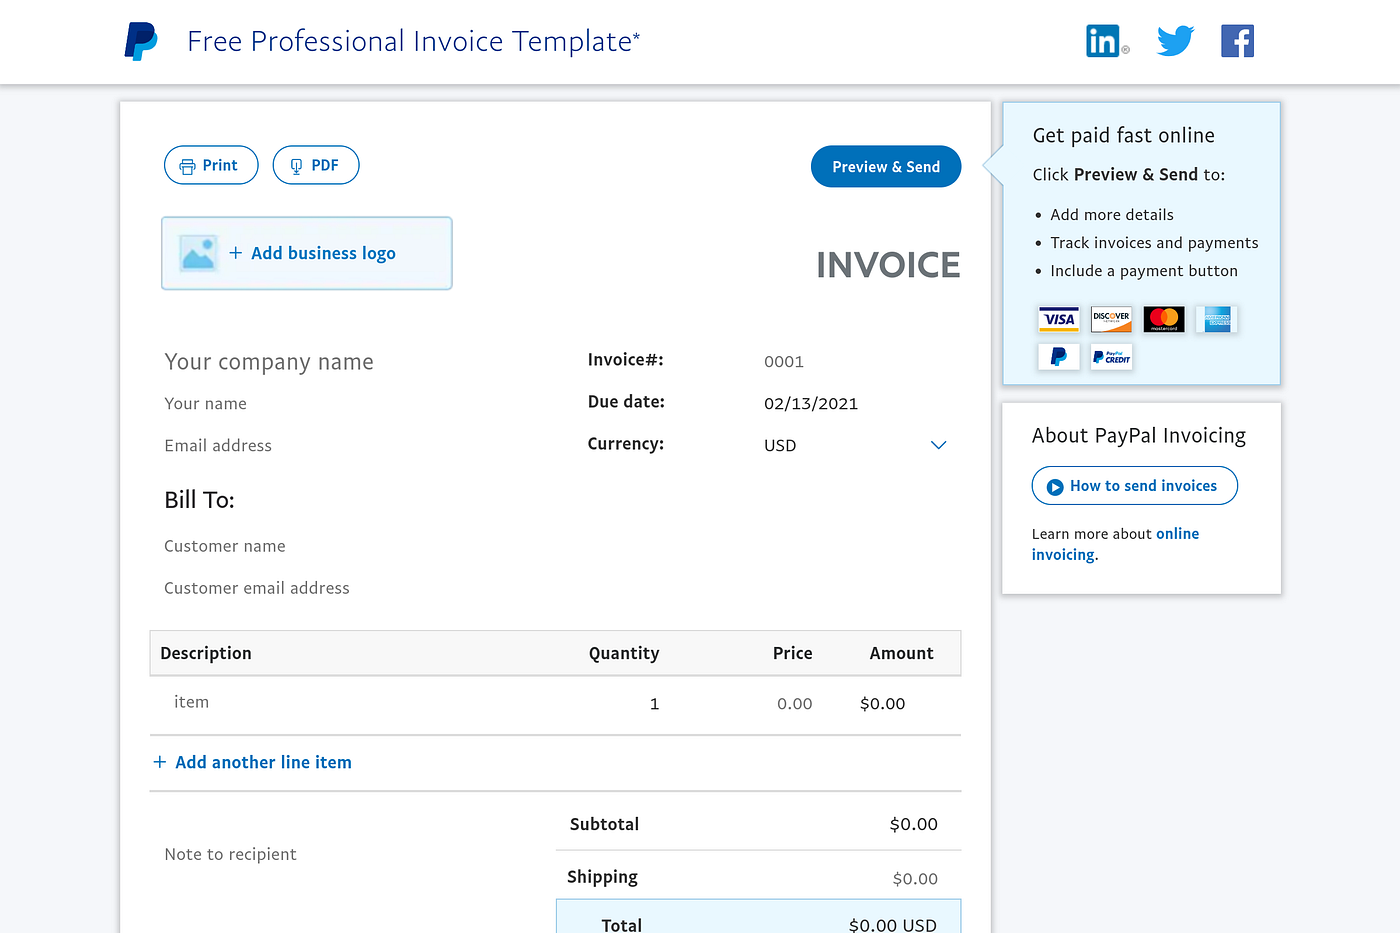Click the printer icon in Print button
The height and width of the screenshot is (933, 1400).
[x=187, y=167]
